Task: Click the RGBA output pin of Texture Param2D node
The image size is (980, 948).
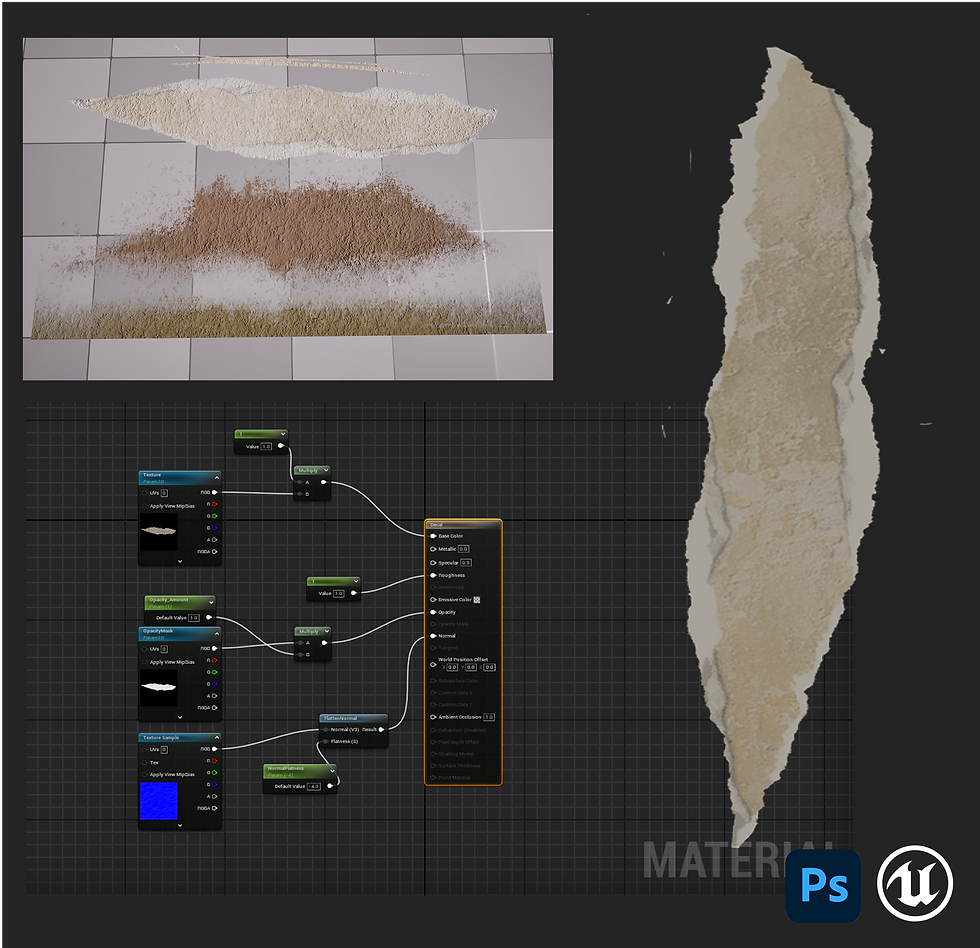Action: tap(214, 551)
